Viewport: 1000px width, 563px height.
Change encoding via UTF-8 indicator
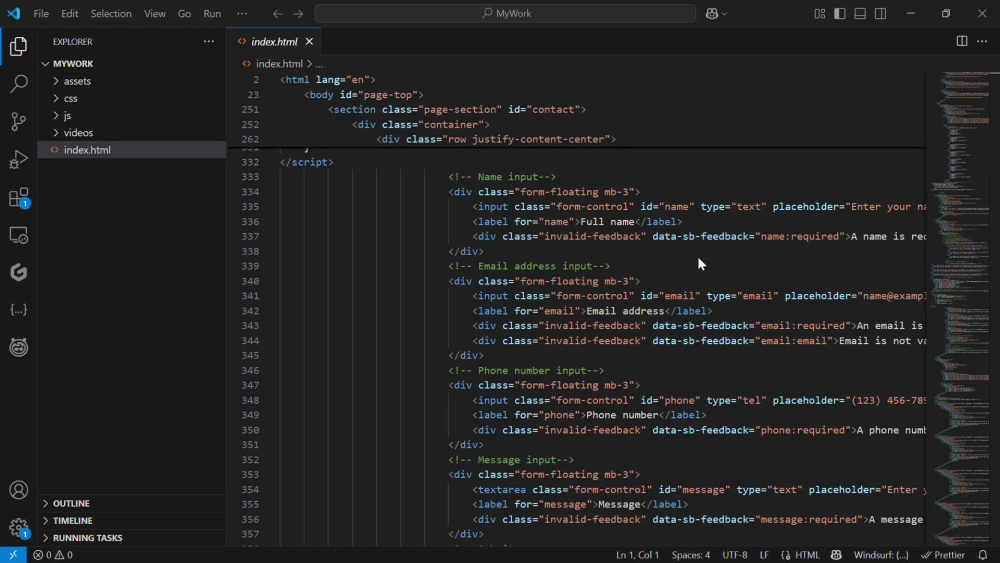735,555
